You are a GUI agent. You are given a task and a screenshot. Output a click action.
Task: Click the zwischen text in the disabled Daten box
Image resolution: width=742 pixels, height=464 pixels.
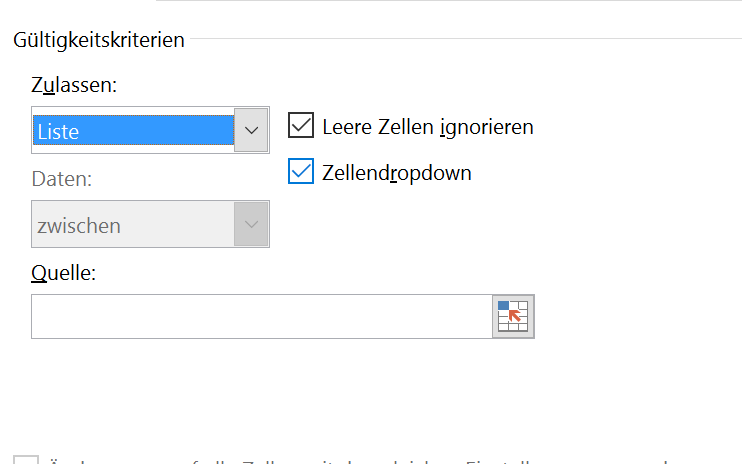[x=79, y=226]
